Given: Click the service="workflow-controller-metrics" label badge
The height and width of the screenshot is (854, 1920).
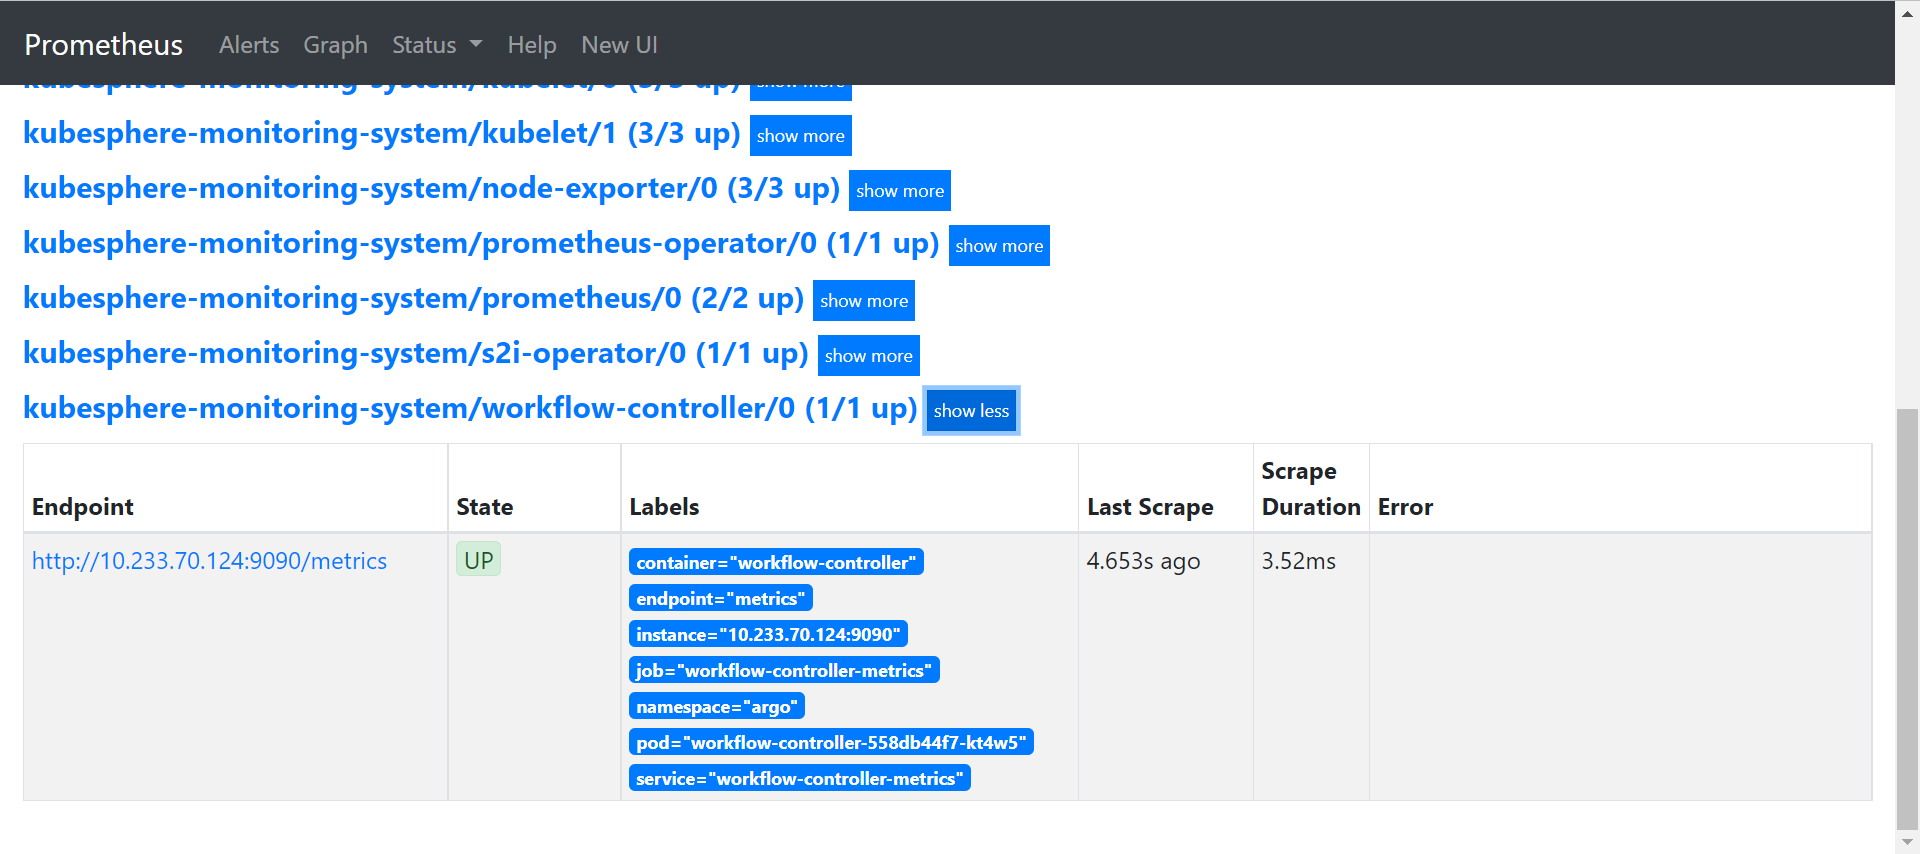Looking at the screenshot, I should [x=800, y=778].
